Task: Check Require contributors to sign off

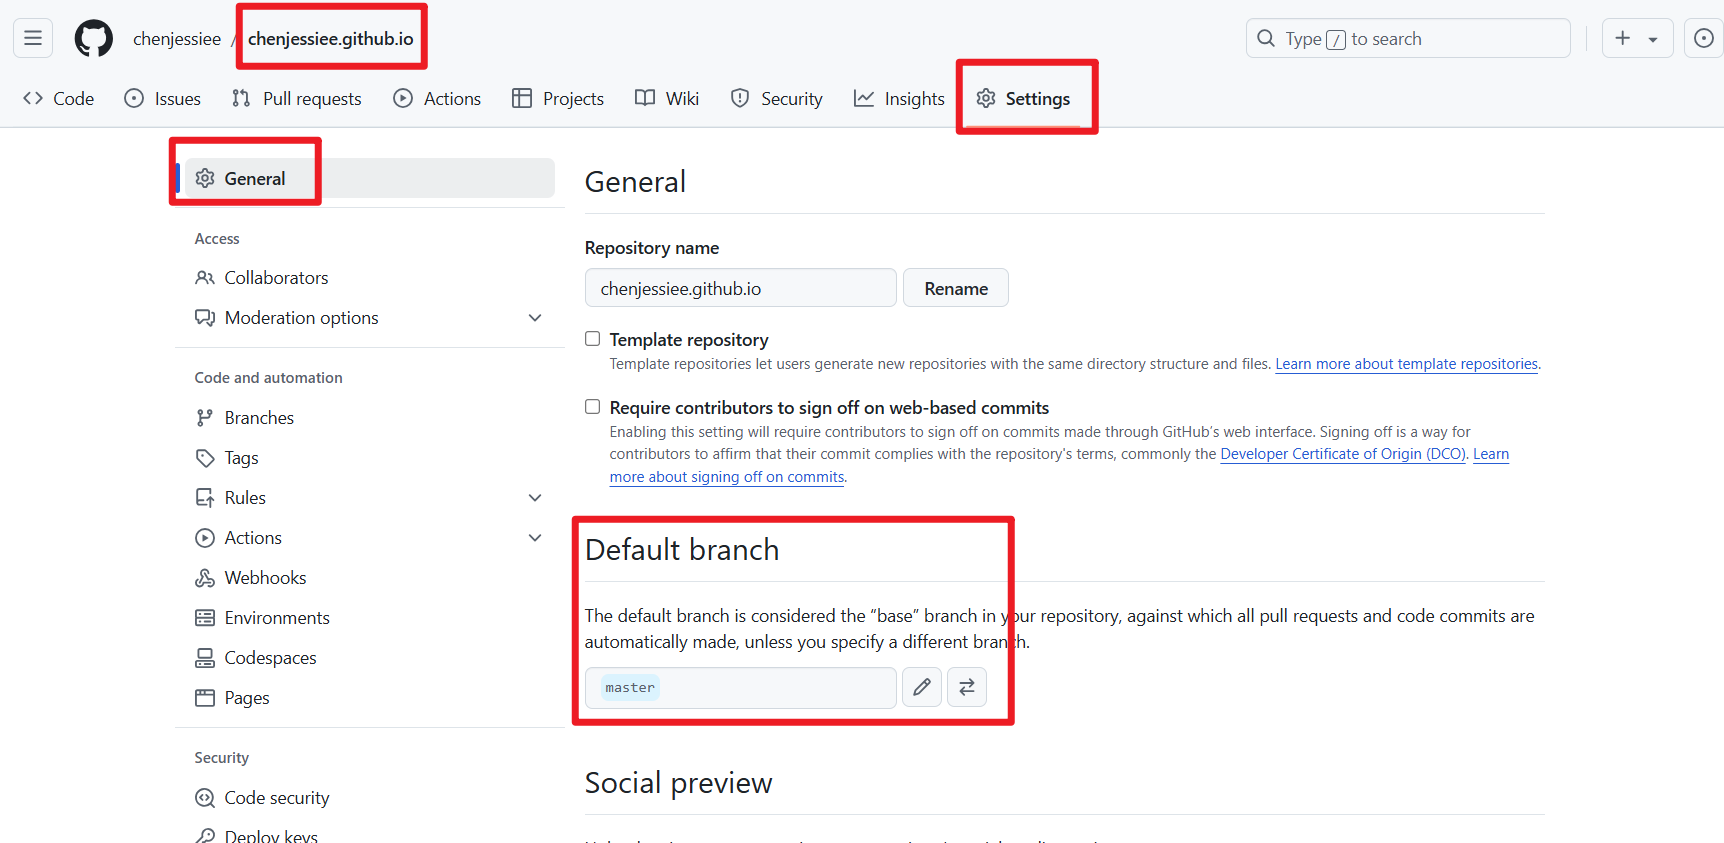Action: click(593, 407)
